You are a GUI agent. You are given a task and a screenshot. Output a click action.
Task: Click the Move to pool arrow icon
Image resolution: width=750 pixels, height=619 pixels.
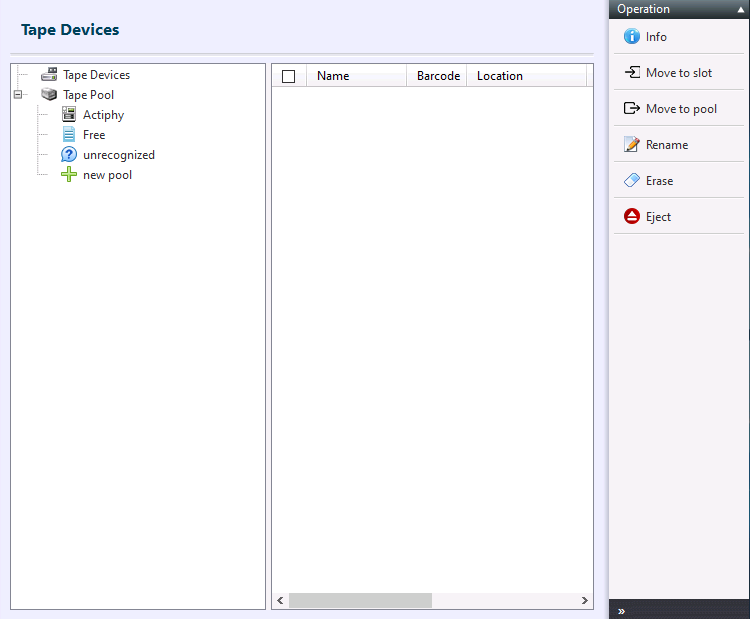(x=631, y=109)
